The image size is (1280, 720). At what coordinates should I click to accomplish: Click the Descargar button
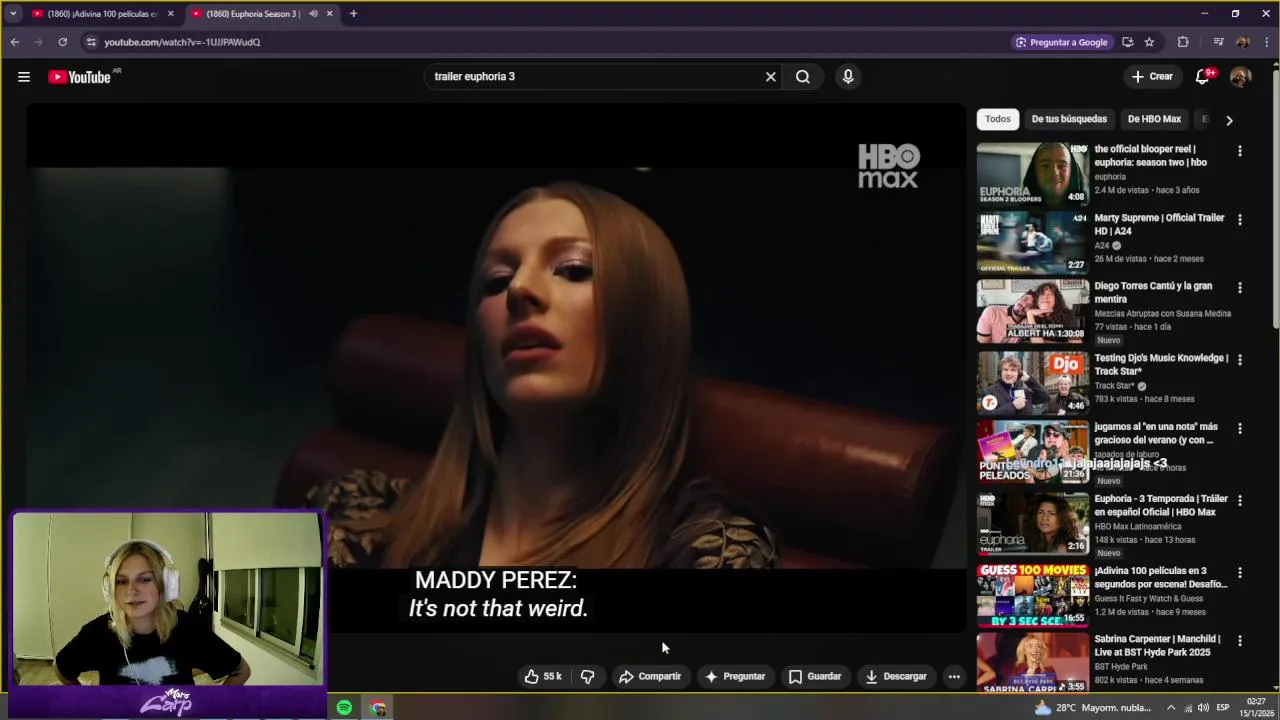click(896, 677)
